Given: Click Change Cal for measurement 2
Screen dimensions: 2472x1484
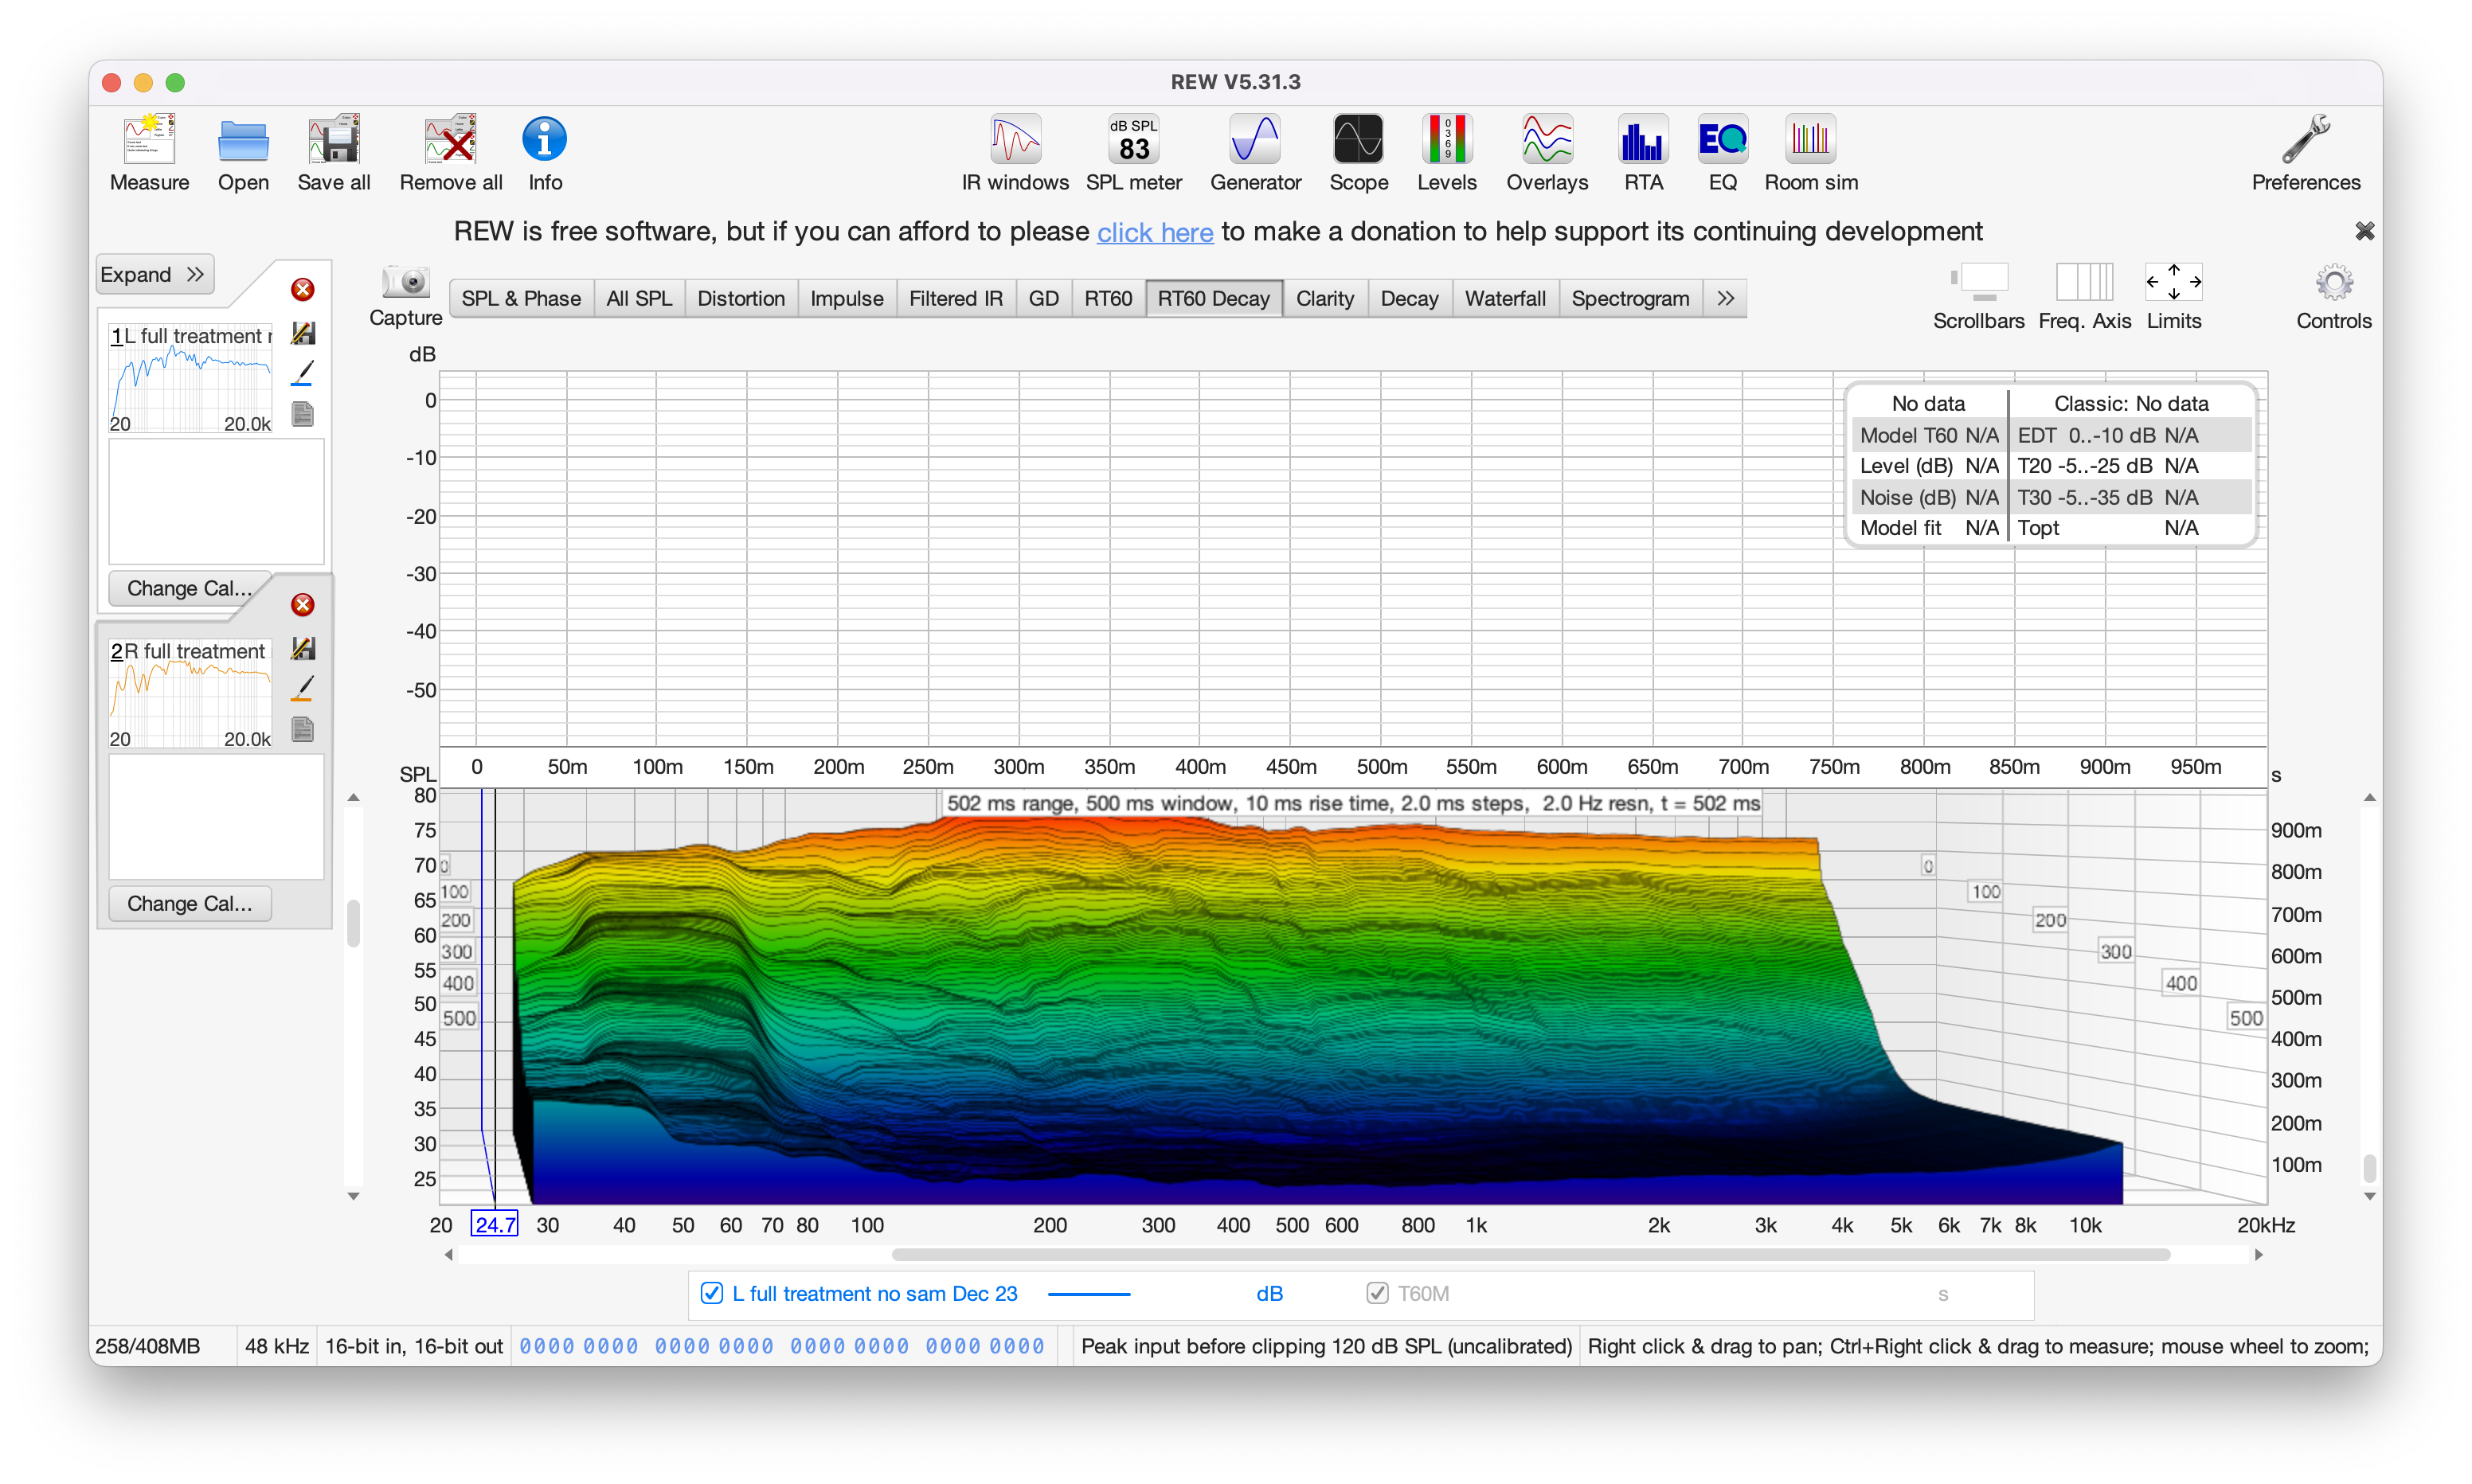Looking at the screenshot, I should [189, 903].
